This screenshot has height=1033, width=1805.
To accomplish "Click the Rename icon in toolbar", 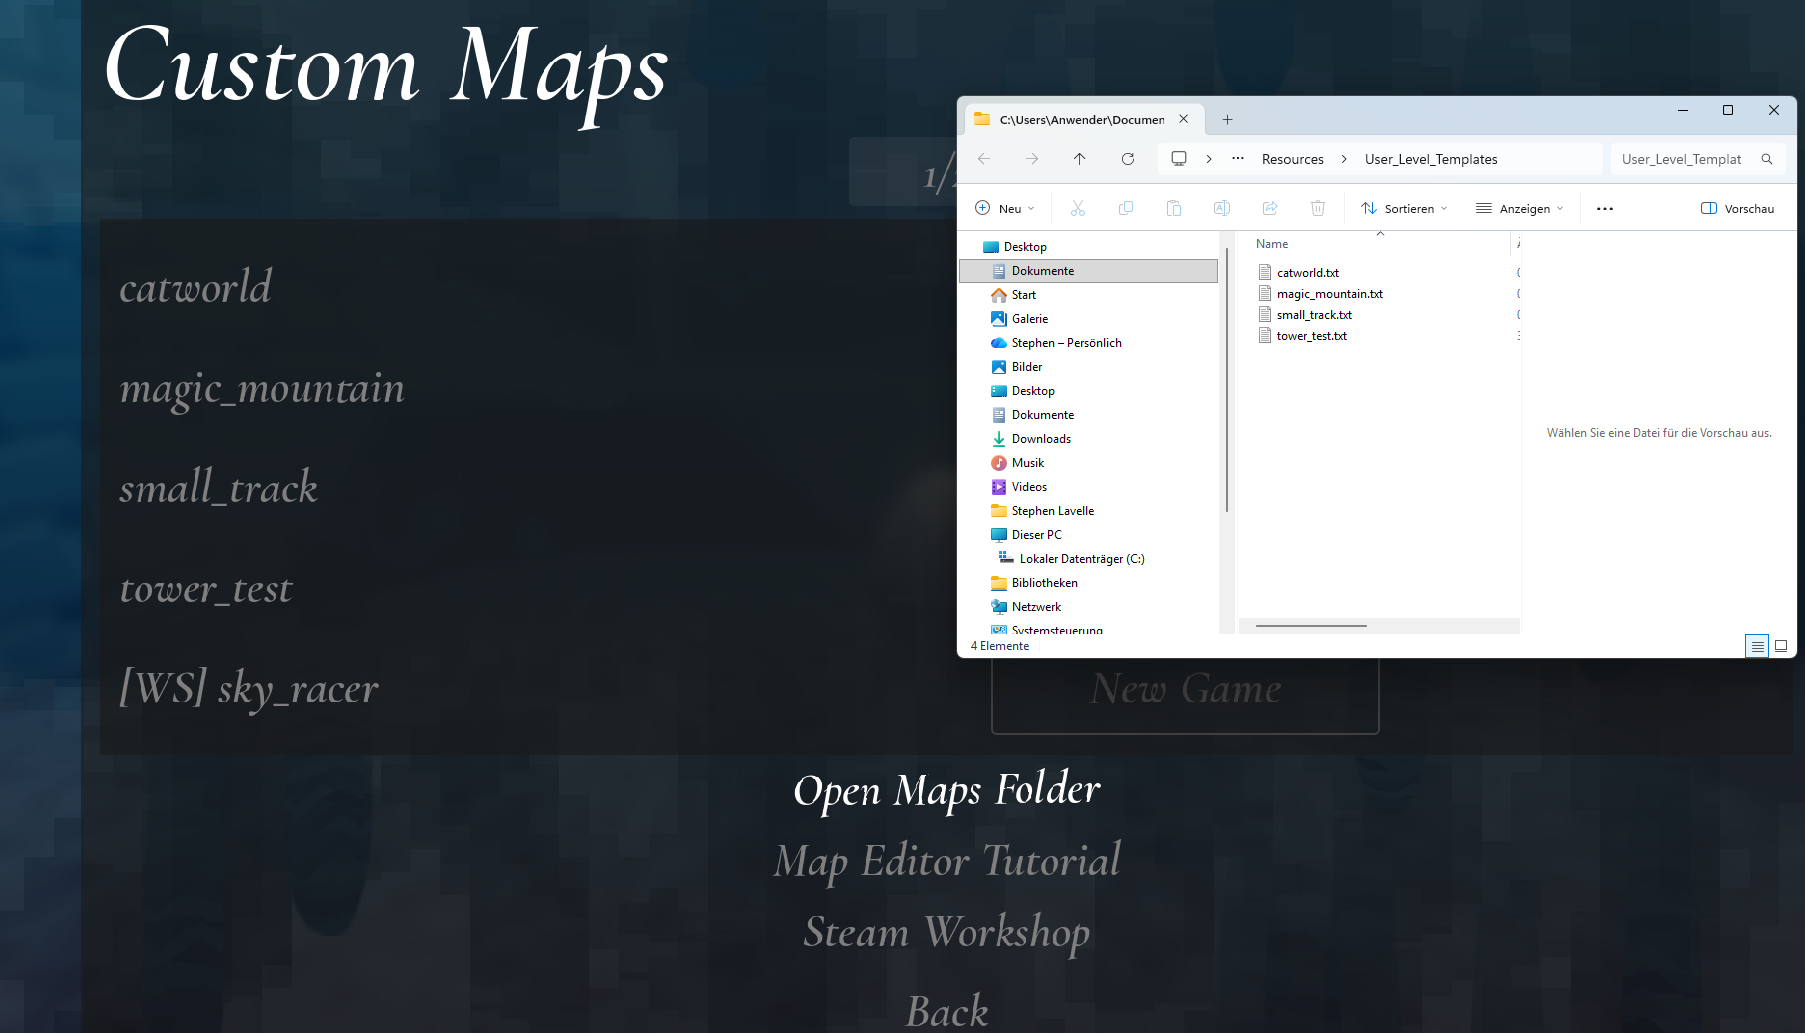I will [1221, 208].
